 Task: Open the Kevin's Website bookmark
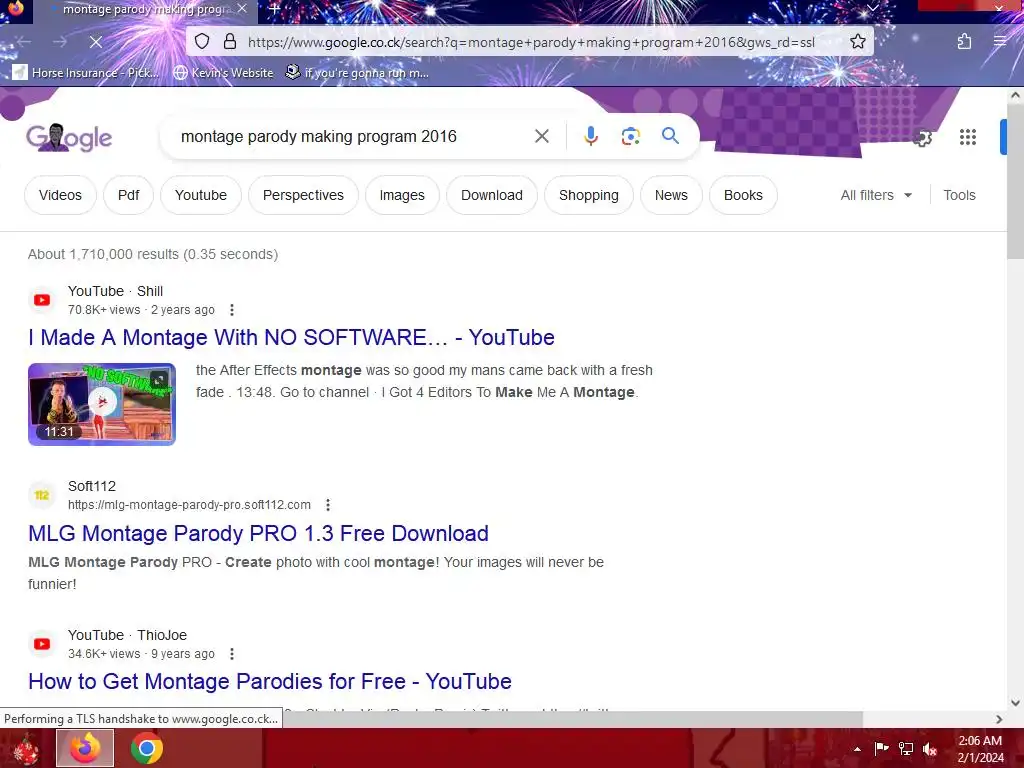[x=223, y=72]
